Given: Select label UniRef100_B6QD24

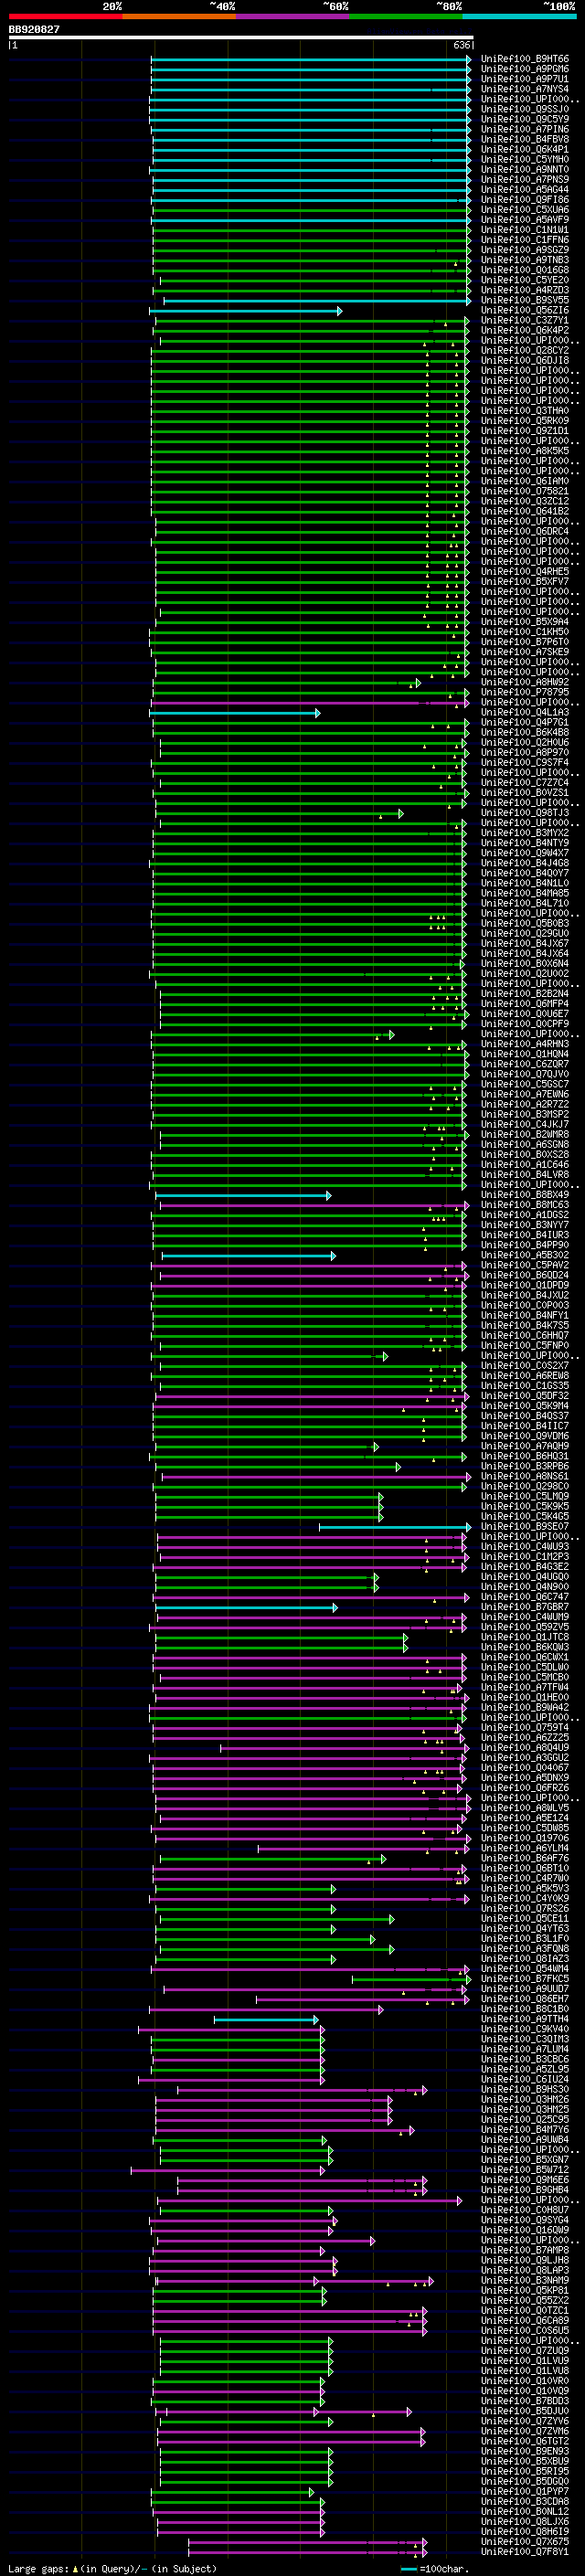Looking at the screenshot, I should pos(524,1275).
